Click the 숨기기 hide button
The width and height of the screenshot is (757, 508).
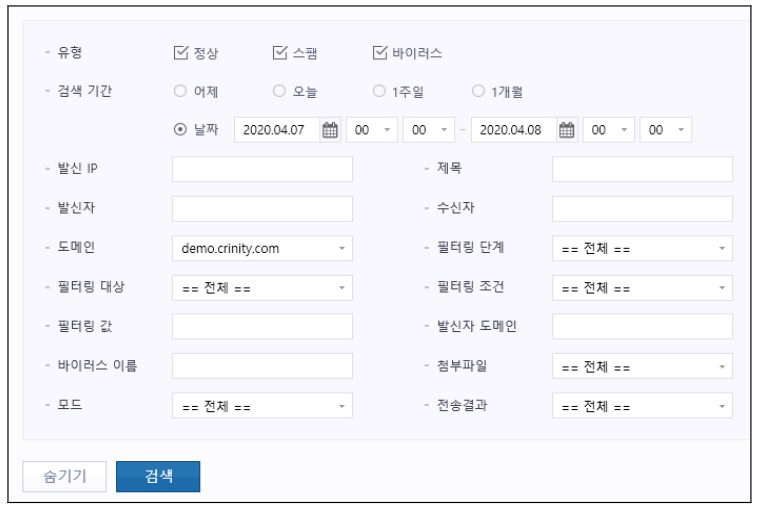(64, 477)
